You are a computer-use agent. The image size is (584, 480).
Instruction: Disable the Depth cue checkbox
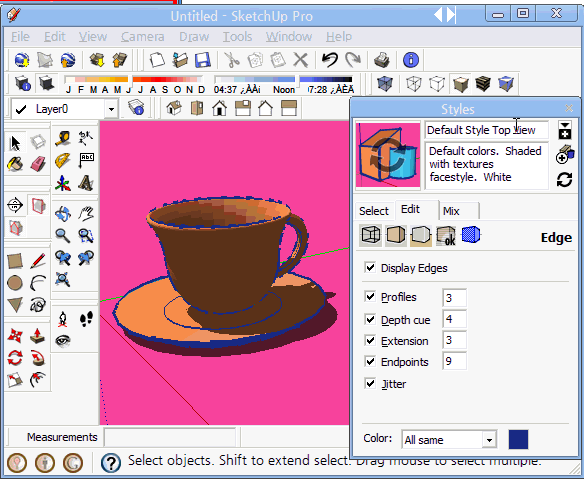(x=370, y=319)
